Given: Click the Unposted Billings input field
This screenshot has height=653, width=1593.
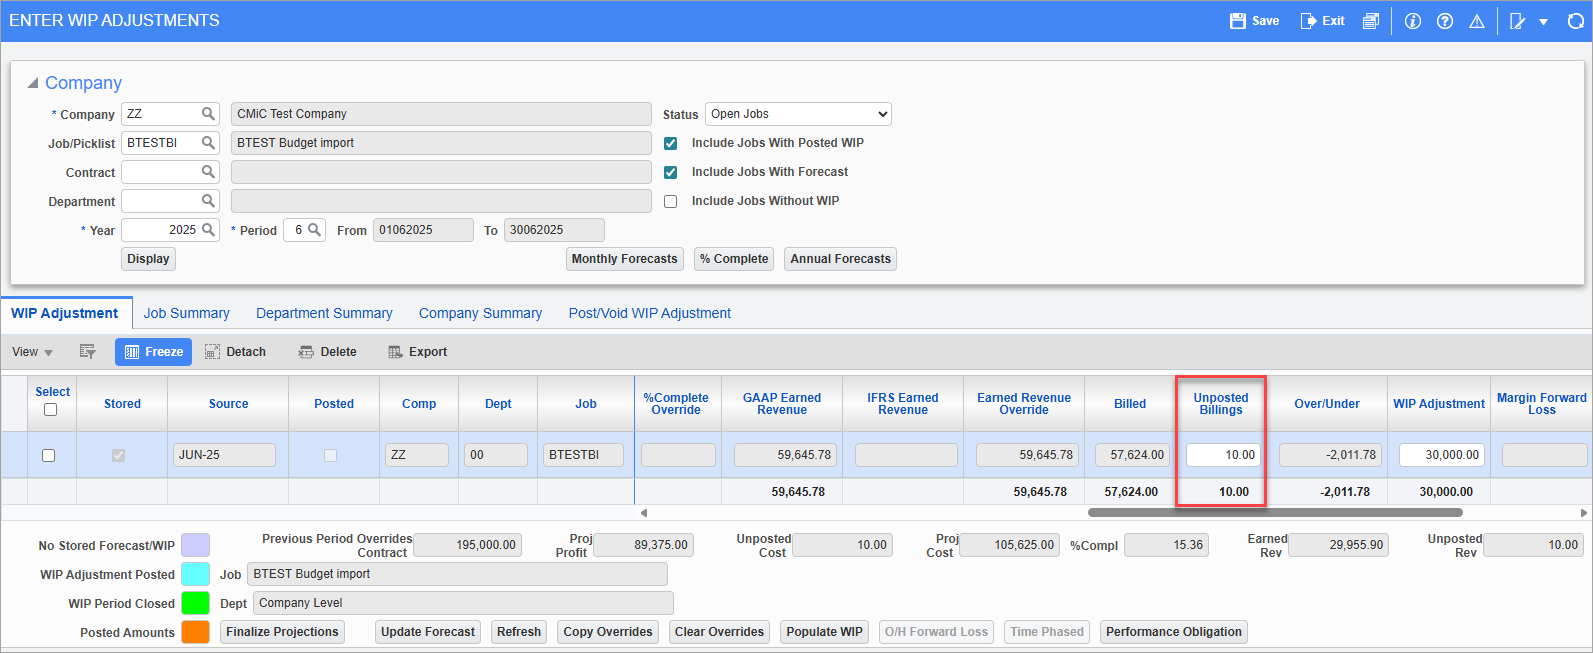Looking at the screenshot, I should coord(1223,455).
